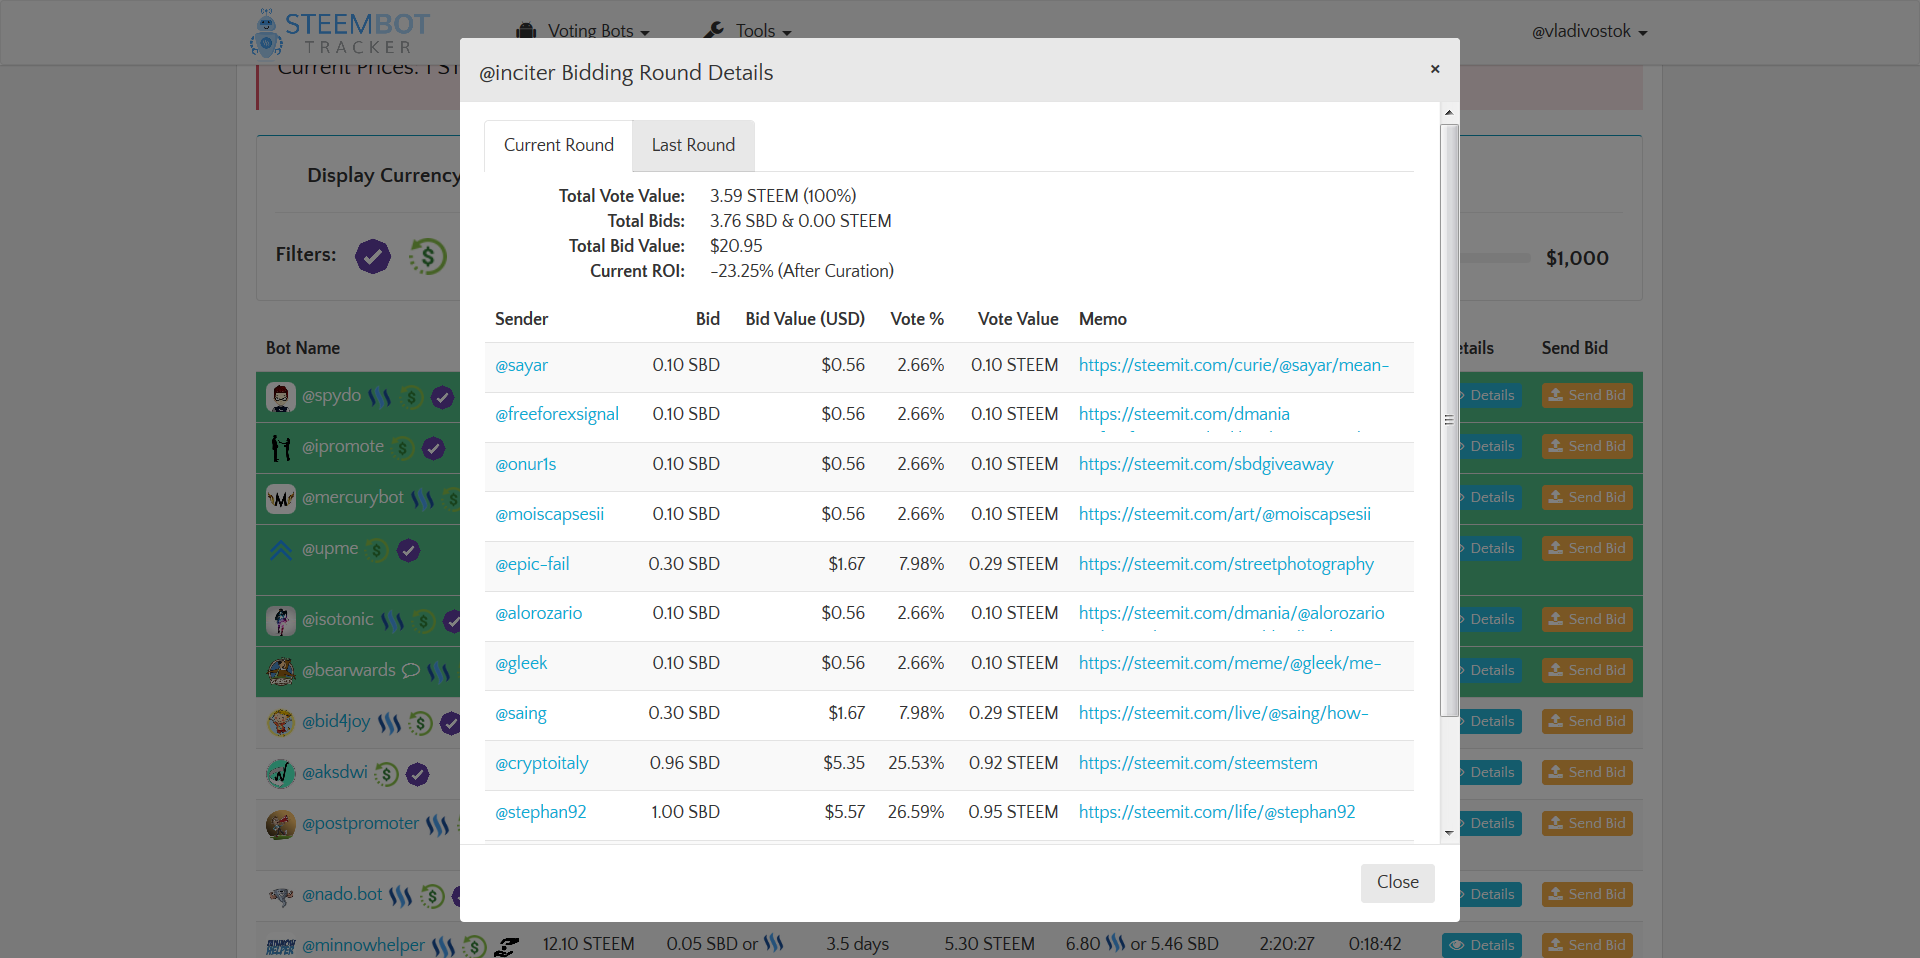Click the @upme double-chevron icon

[281, 549]
